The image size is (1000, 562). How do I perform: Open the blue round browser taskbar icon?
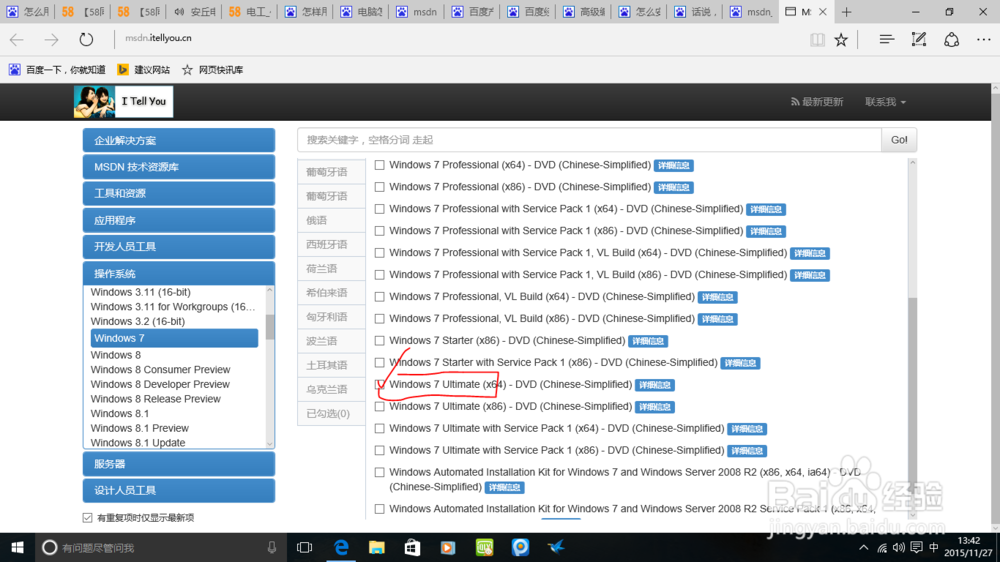(520, 547)
